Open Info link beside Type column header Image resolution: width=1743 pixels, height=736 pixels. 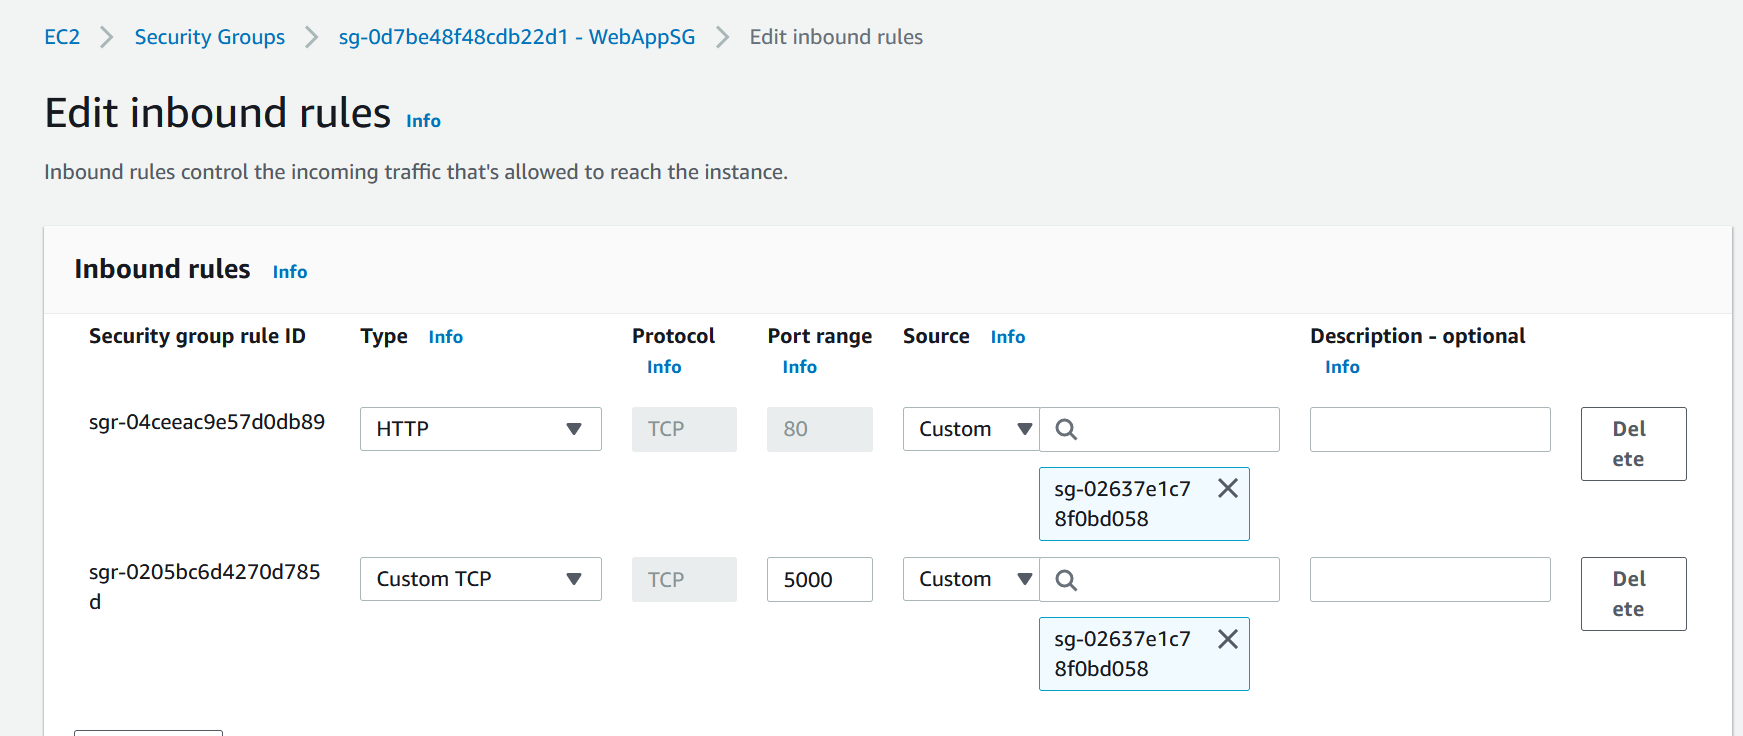[446, 337]
